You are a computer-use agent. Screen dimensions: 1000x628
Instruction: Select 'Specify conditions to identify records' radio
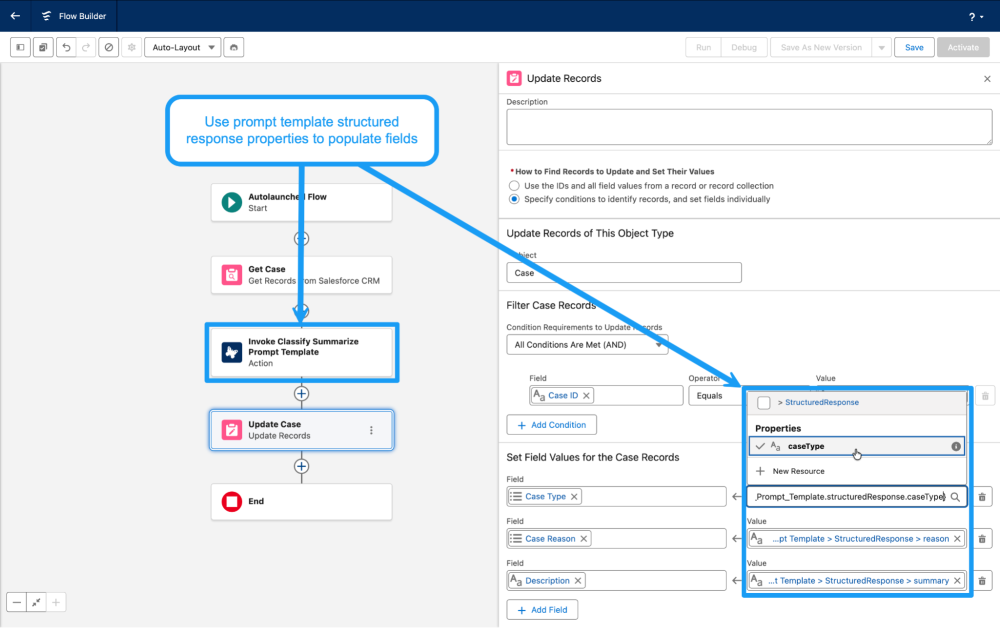pyautogui.click(x=514, y=198)
